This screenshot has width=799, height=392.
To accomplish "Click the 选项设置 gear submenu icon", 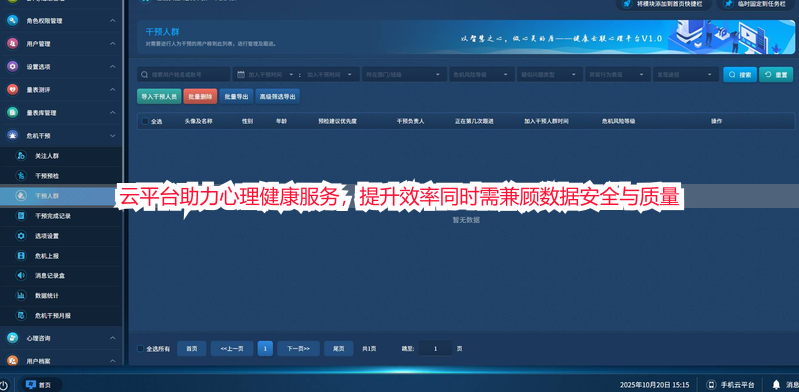I will tap(21, 236).
